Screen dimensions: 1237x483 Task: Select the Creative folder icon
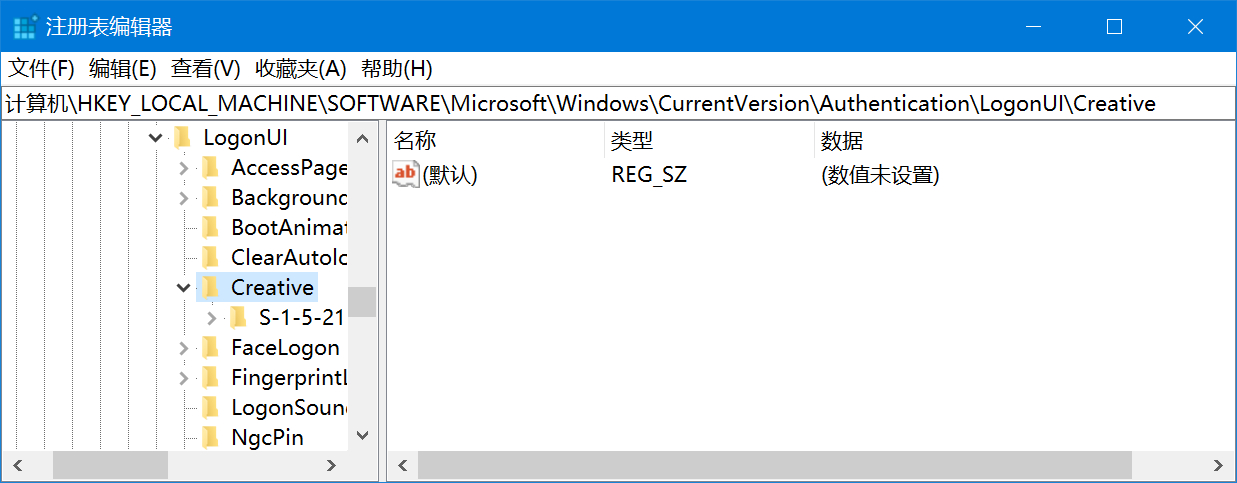[210, 287]
